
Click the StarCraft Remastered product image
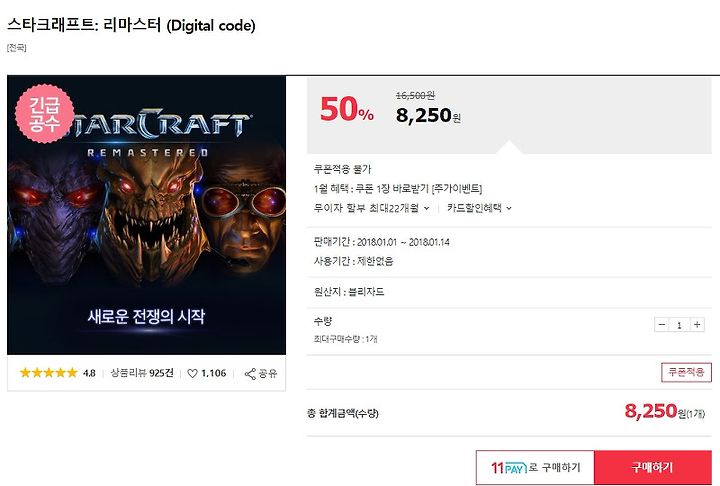pyautogui.click(x=146, y=215)
